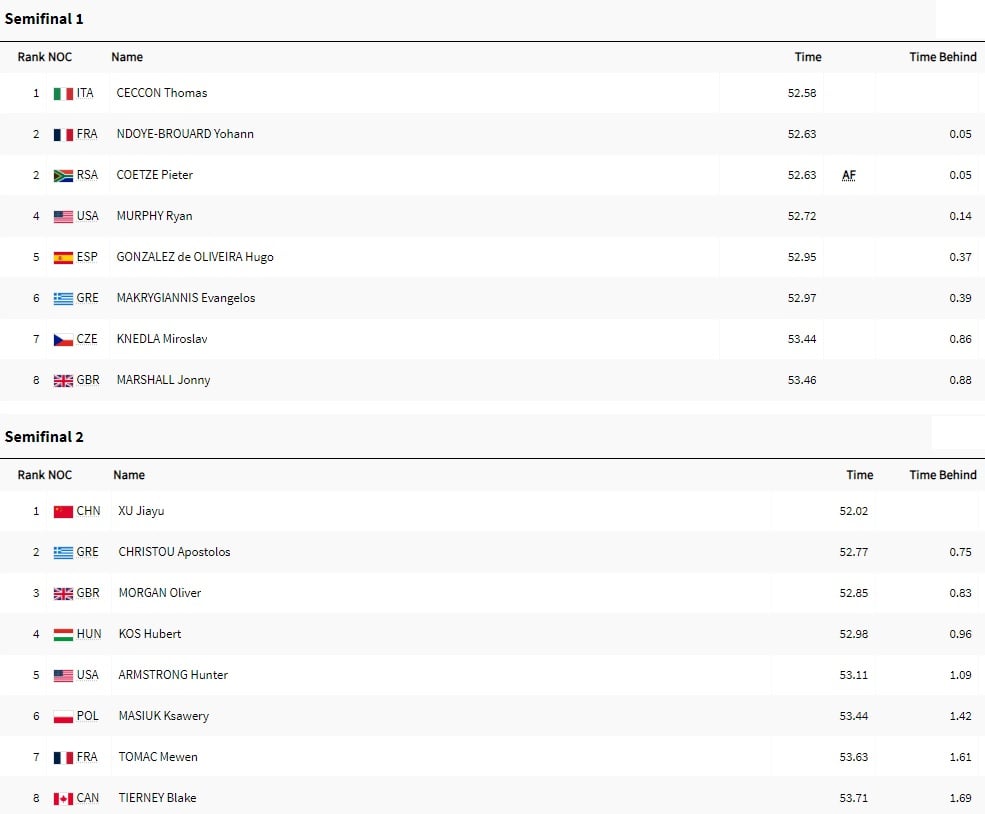This screenshot has width=985, height=814.
Task: Click the Czech flag icon next to CZE
Action: pos(63,340)
